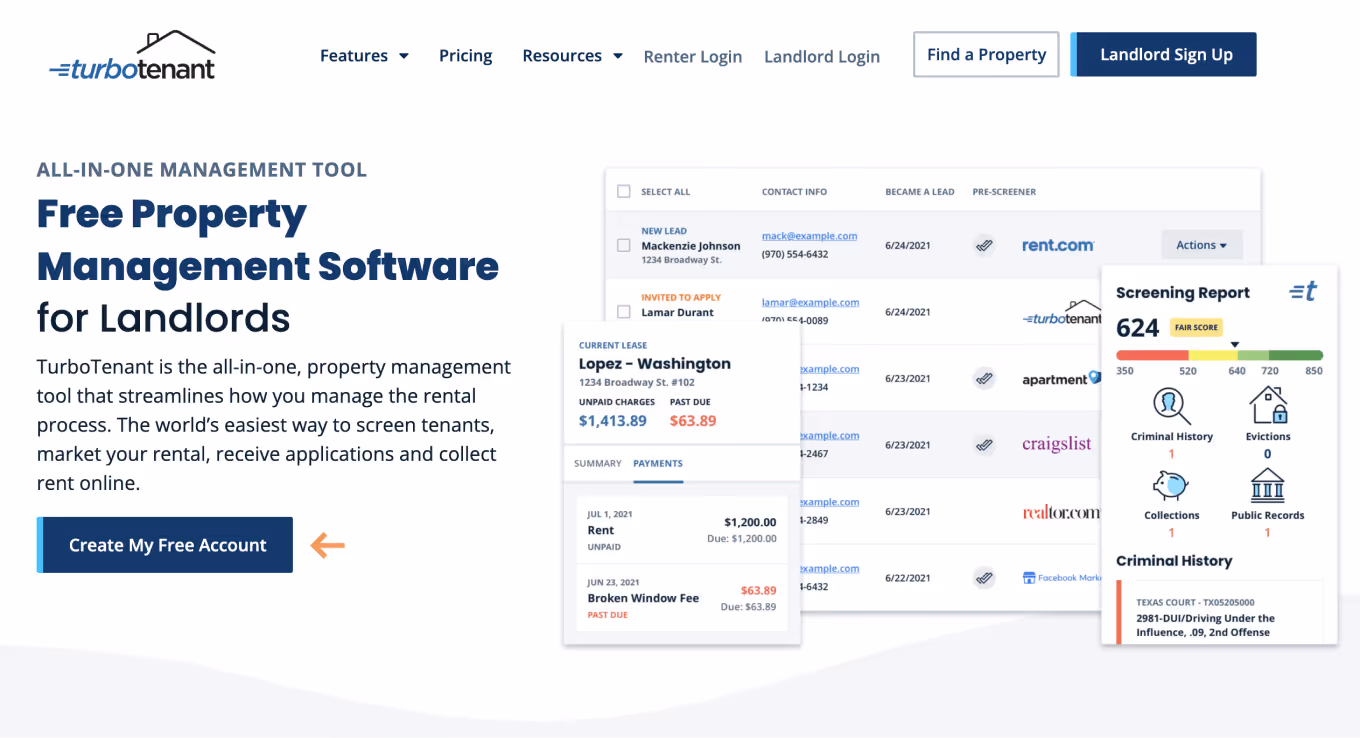
Task: Check the Select All checkbox
Action: click(624, 191)
